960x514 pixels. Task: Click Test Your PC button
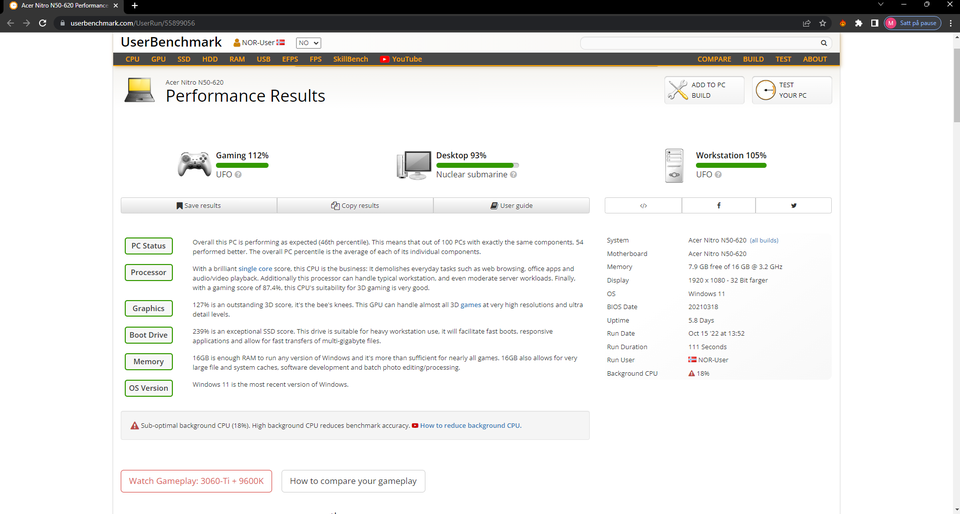792,90
